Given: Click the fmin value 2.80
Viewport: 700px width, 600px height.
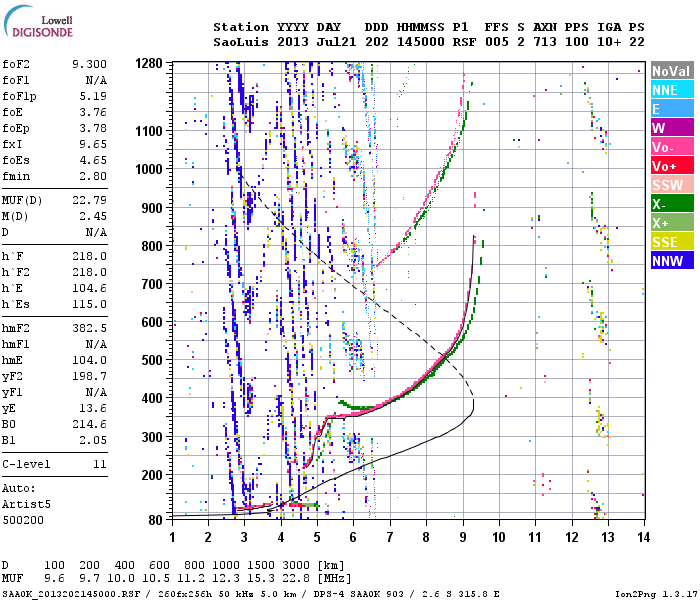Looking at the screenshot, I should 93,176.
